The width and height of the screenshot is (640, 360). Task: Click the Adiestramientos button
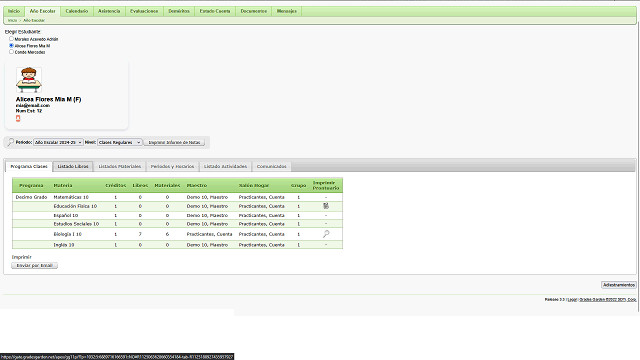[619, 285]
